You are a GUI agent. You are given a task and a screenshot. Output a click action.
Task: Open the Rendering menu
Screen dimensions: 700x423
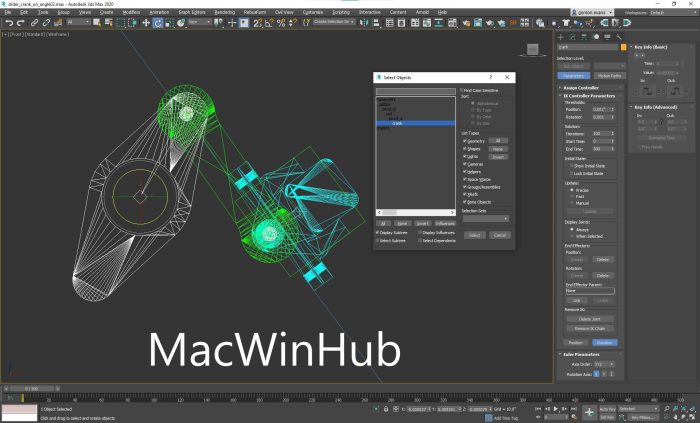point(225,12)
